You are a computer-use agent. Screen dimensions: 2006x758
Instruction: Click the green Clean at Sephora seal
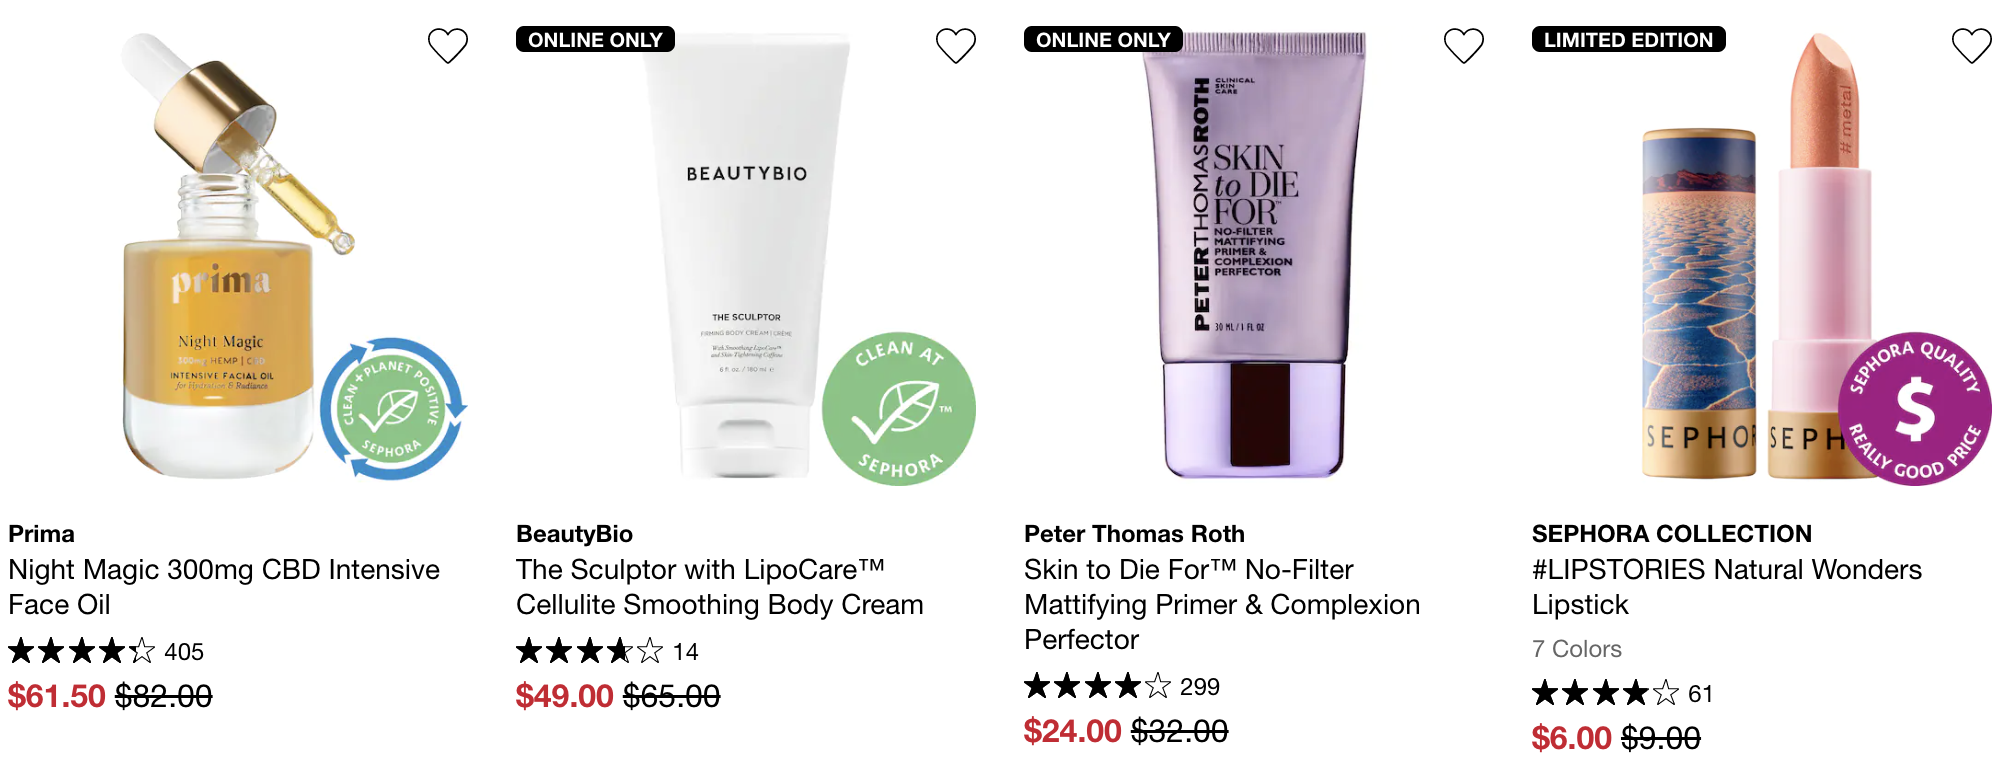coord(898,408)
